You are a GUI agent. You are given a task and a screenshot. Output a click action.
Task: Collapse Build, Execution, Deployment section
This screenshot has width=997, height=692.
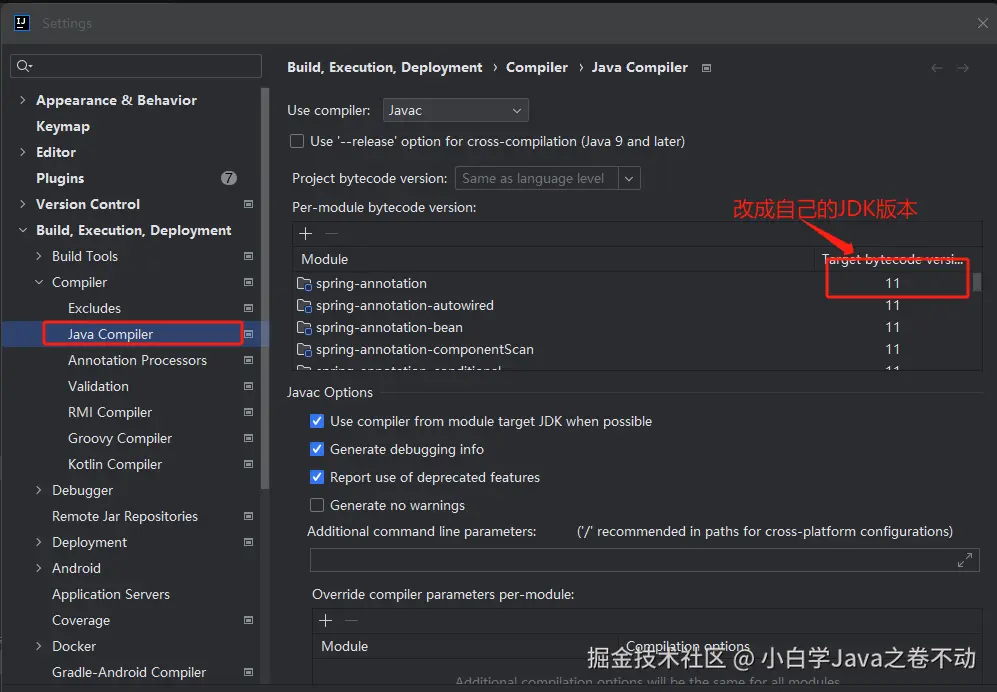pyautogui.click(x=23, y=230)
